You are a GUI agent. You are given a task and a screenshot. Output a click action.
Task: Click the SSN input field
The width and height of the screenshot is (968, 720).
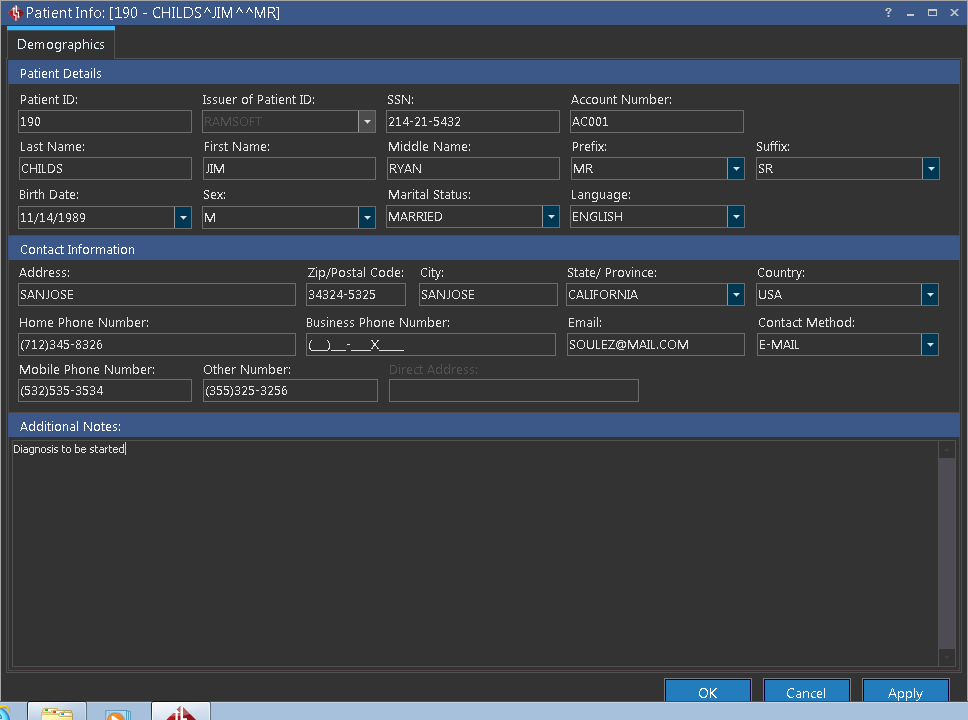[472, 122]
